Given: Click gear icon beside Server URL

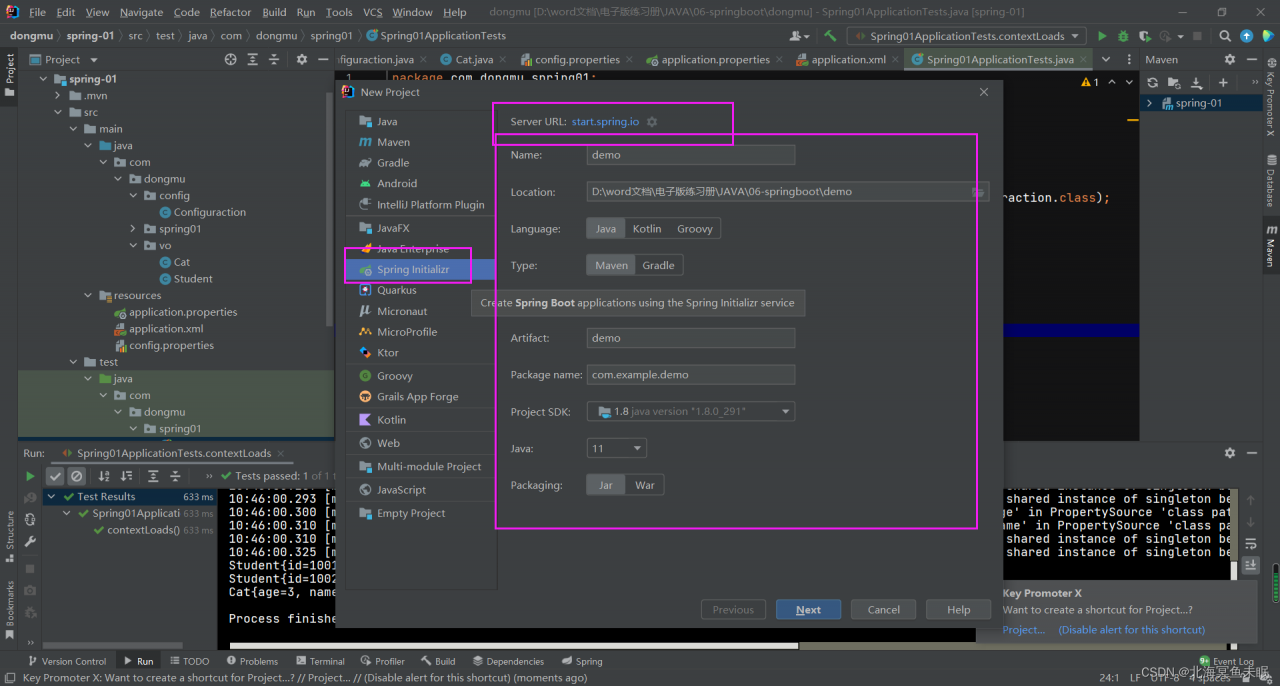Looking at the screenshot, I should pyautogui.click(x=652, y=122).
